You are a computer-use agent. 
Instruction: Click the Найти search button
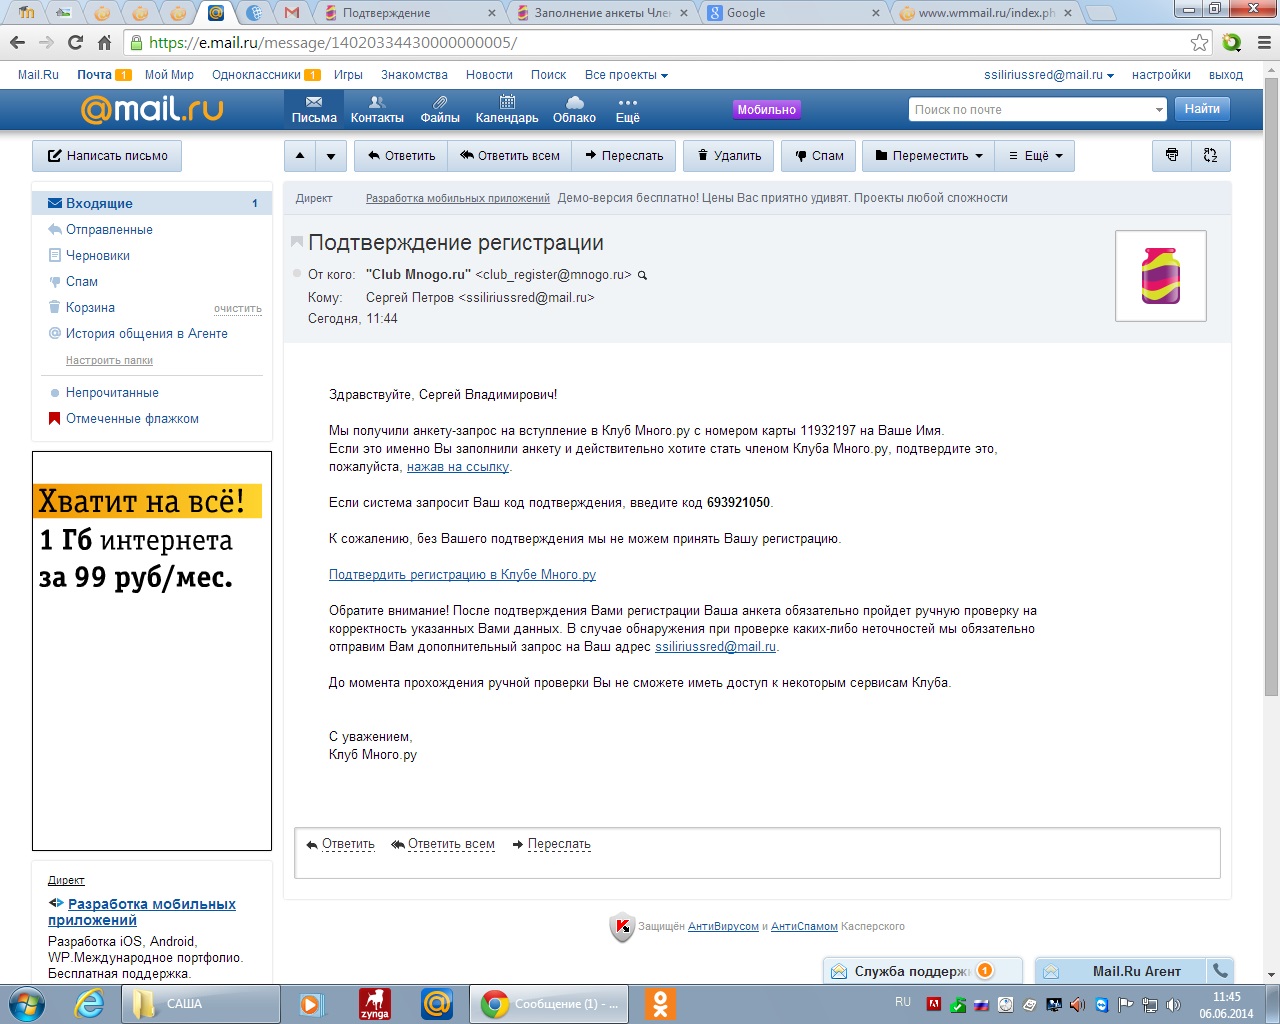1202,109
